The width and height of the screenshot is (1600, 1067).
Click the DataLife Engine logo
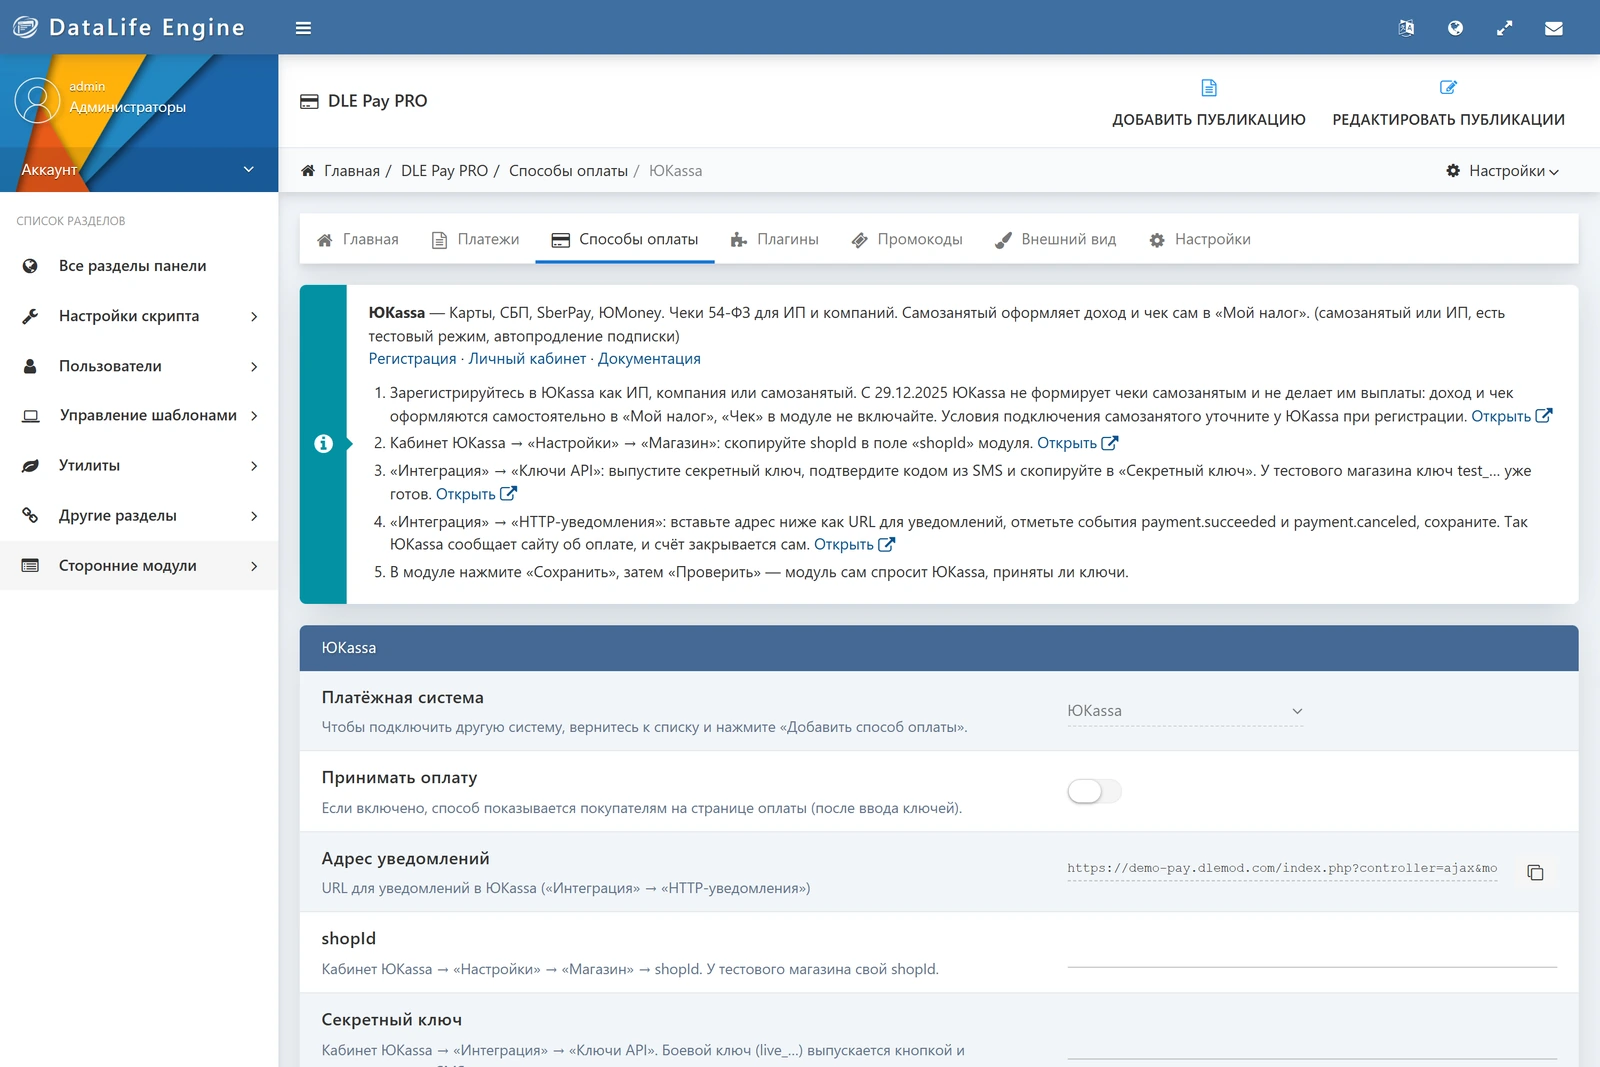(x=128, y=27)
